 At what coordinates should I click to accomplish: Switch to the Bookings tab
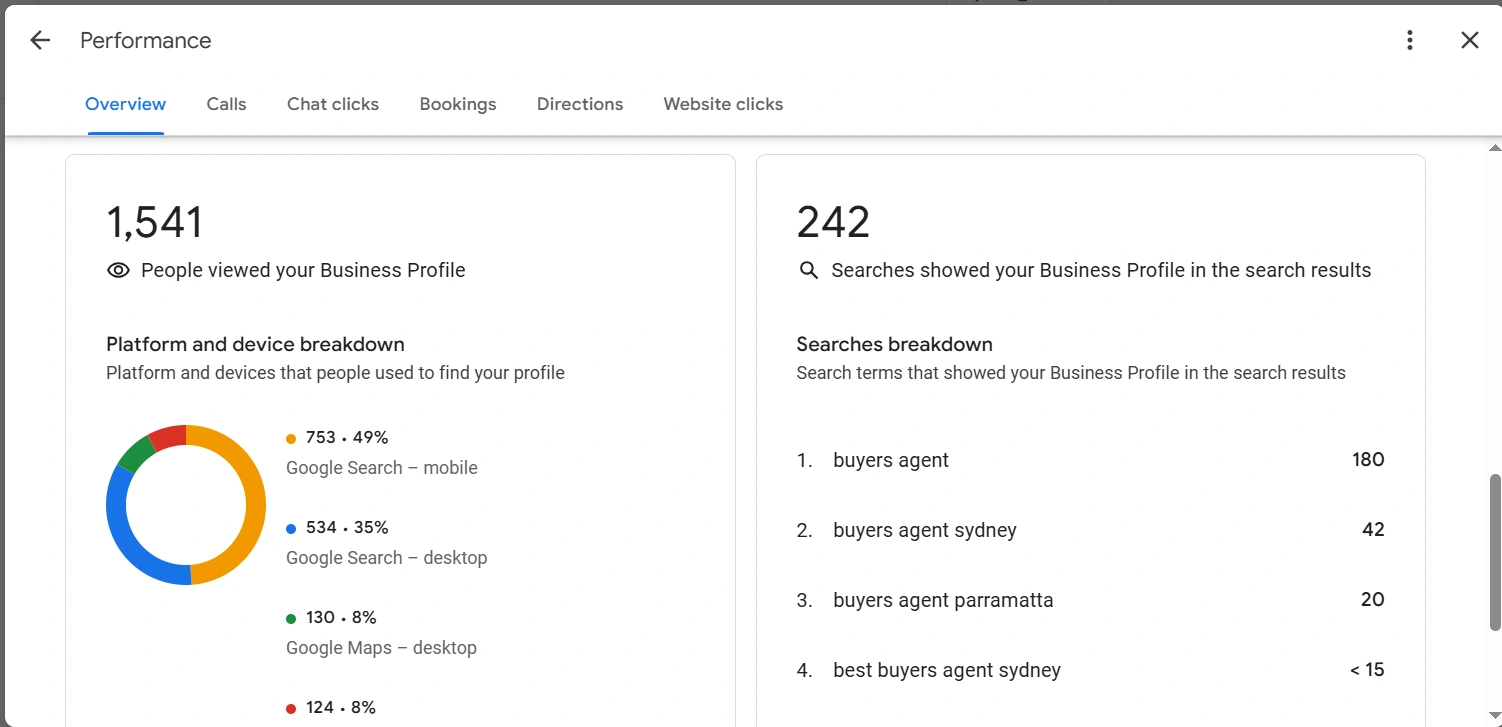457,104
